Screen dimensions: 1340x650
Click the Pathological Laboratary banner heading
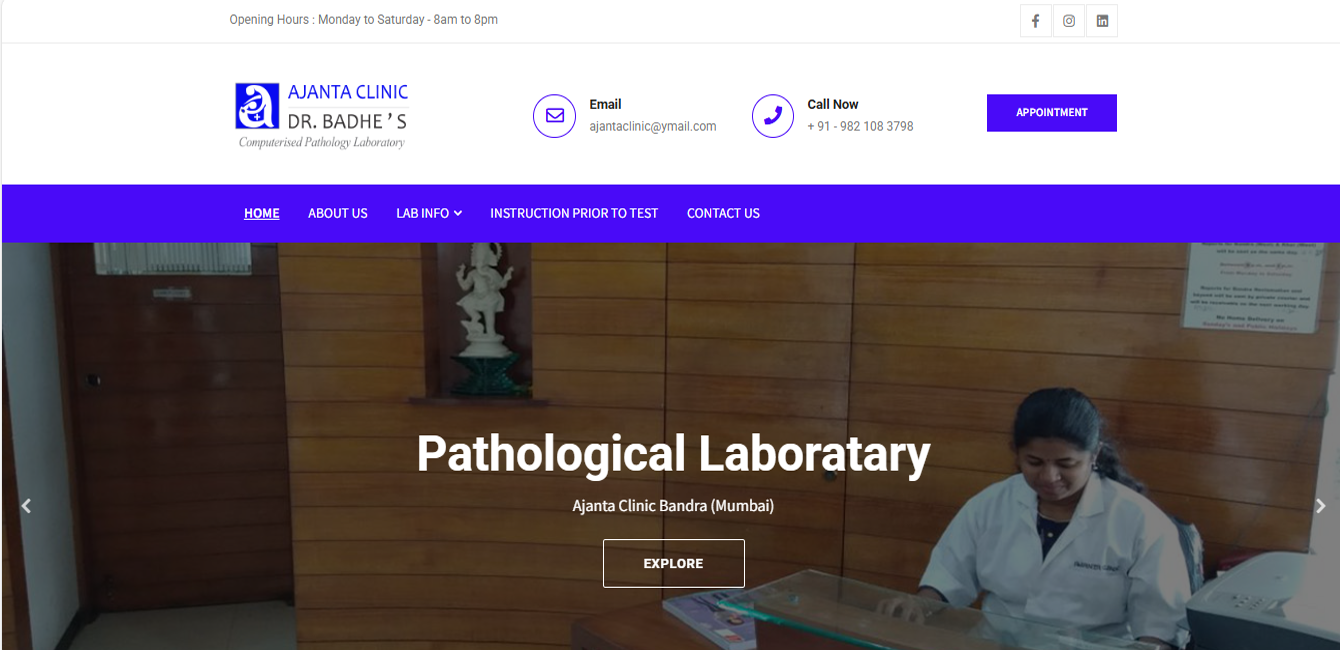pyautogui.click(x=673, y=453)
